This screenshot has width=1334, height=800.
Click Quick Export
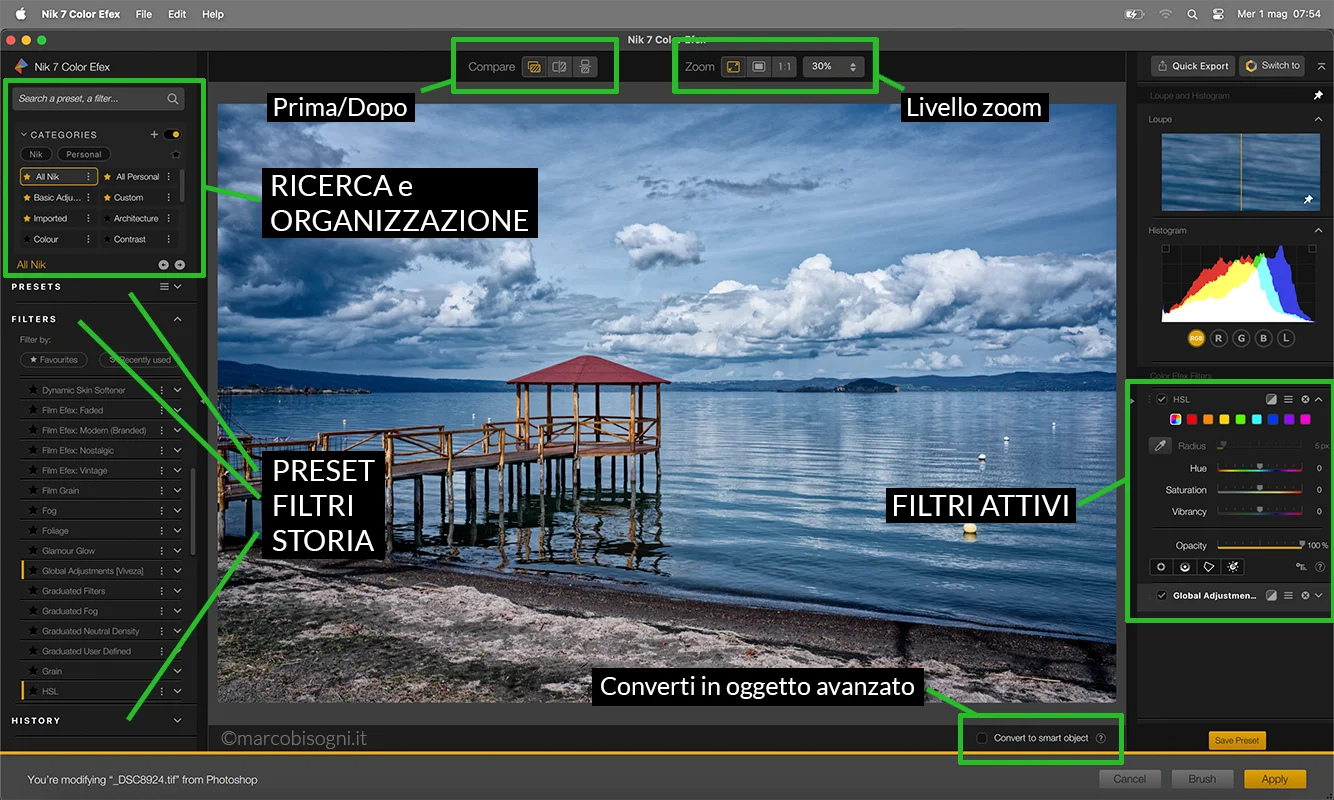1192,66
